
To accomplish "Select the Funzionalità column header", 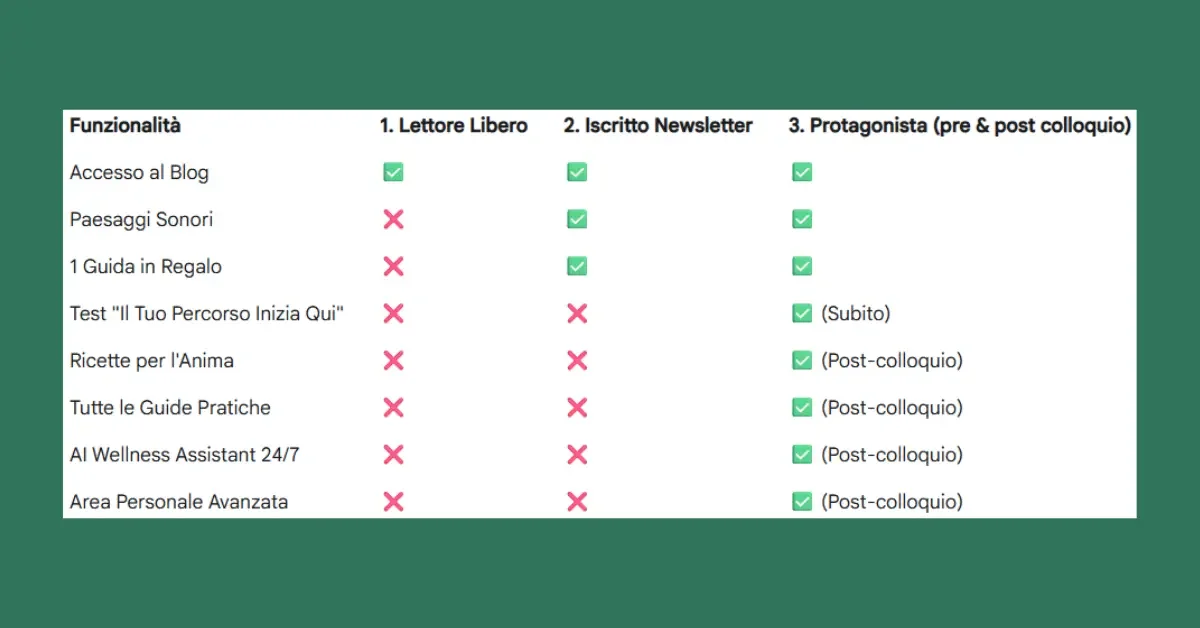I will point(125,126).
